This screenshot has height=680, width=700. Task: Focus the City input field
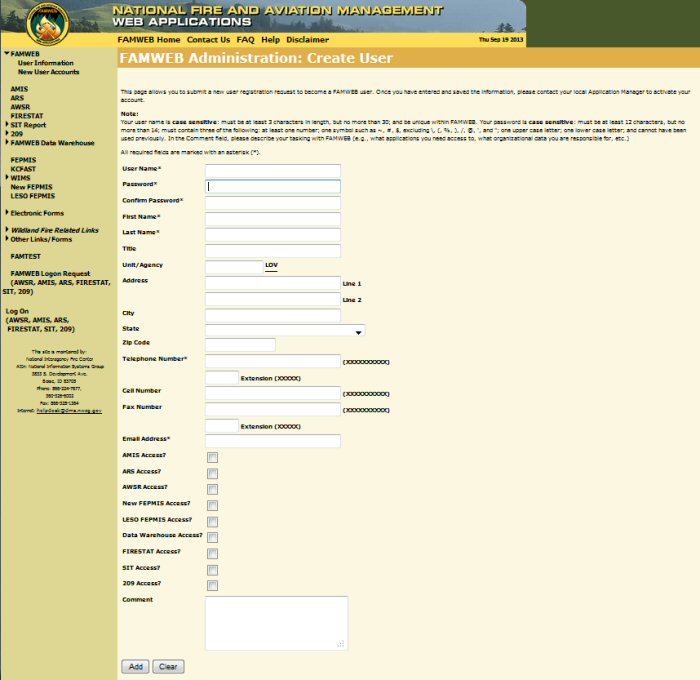coord(273,315)
